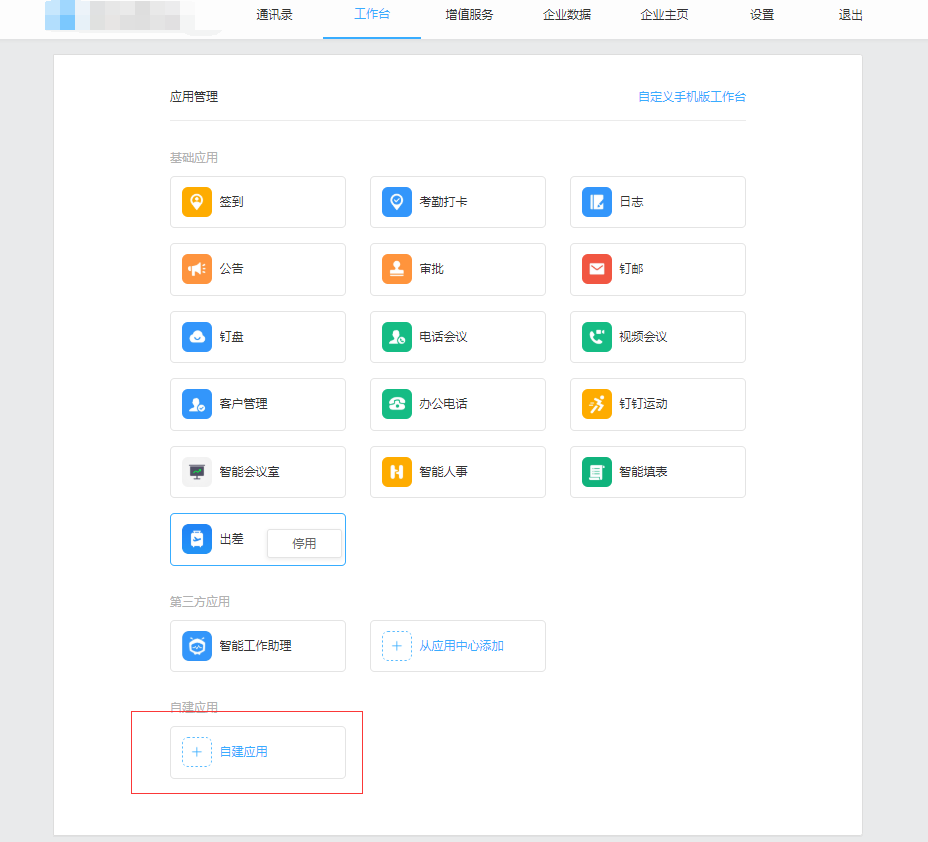Click the plus icon beside 自建应用
This screenshot has width=928, height=842.
pos(196,752)
